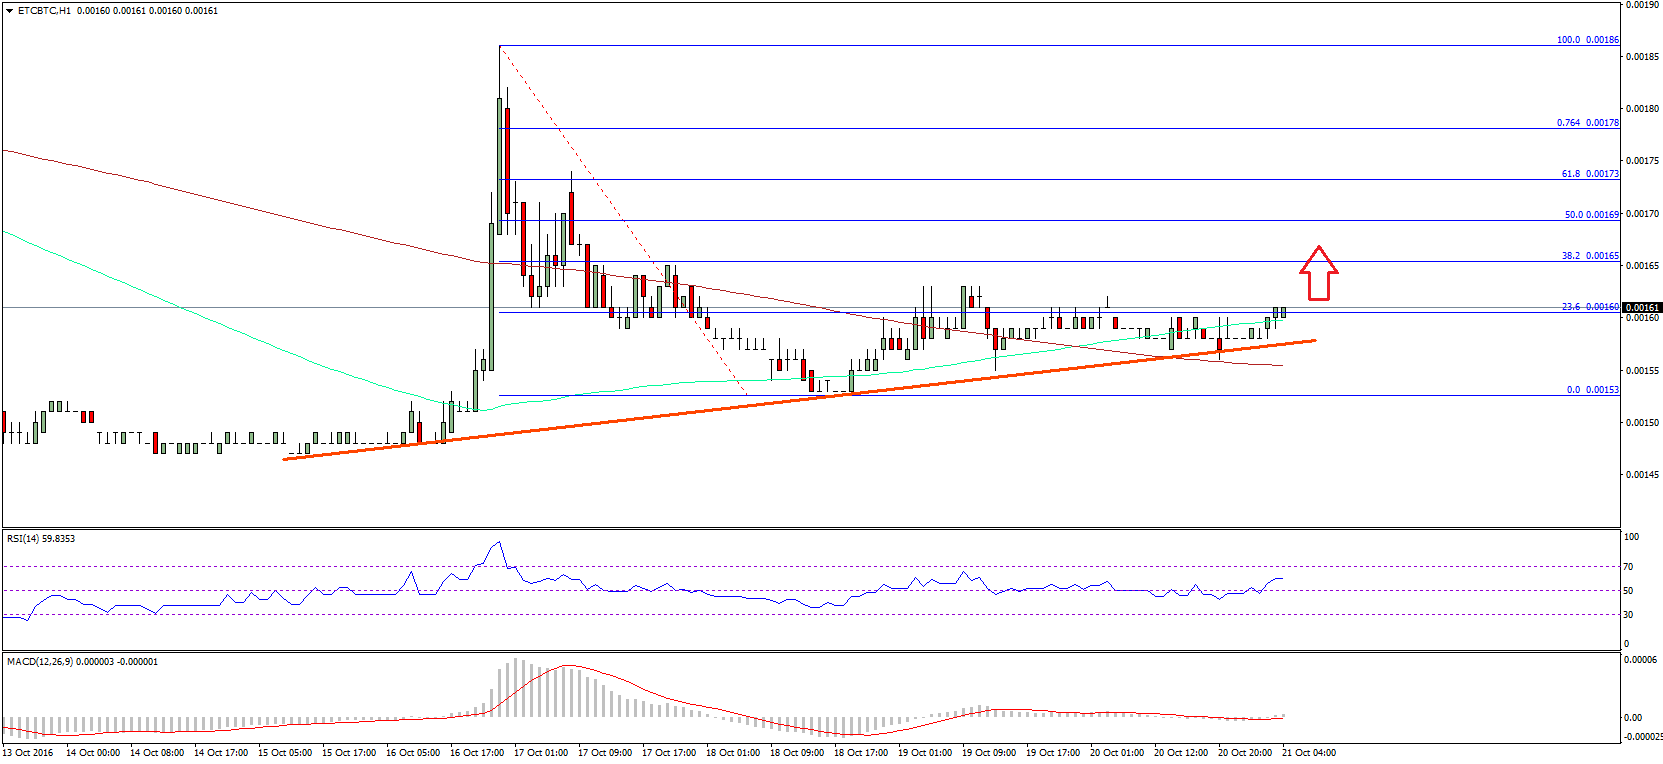Viewport: 1663px width, 764px height.
Task: Click the black 0.00161 current price tag
Action: (1642, 308)
